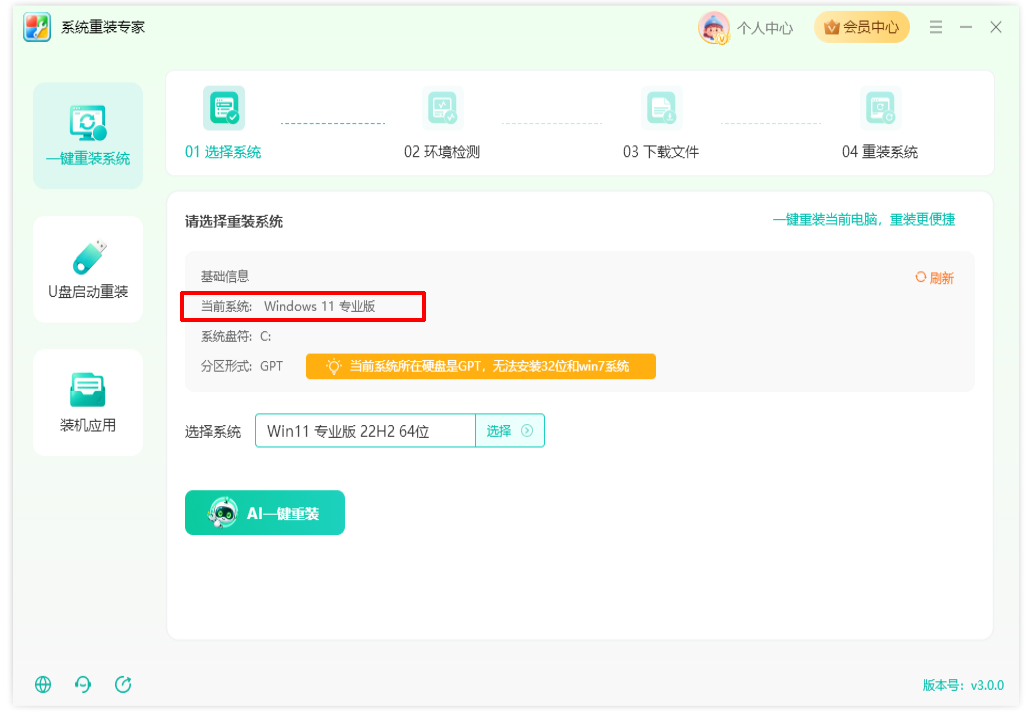The image size is (1029, 720).
Task: Click the Win11 专业版 22H2 64位 system field
Action: [365, 431]
